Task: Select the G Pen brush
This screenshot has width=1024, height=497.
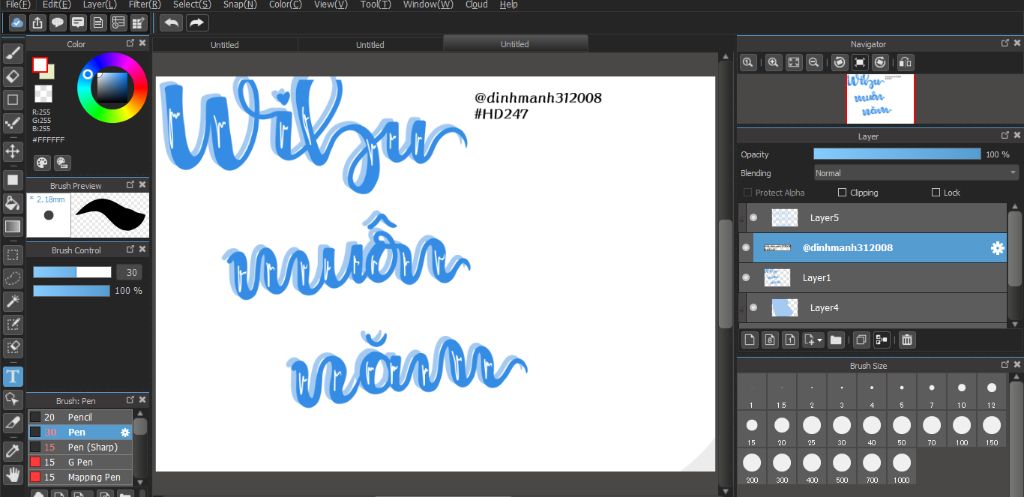Action: [x=80, y=462]
